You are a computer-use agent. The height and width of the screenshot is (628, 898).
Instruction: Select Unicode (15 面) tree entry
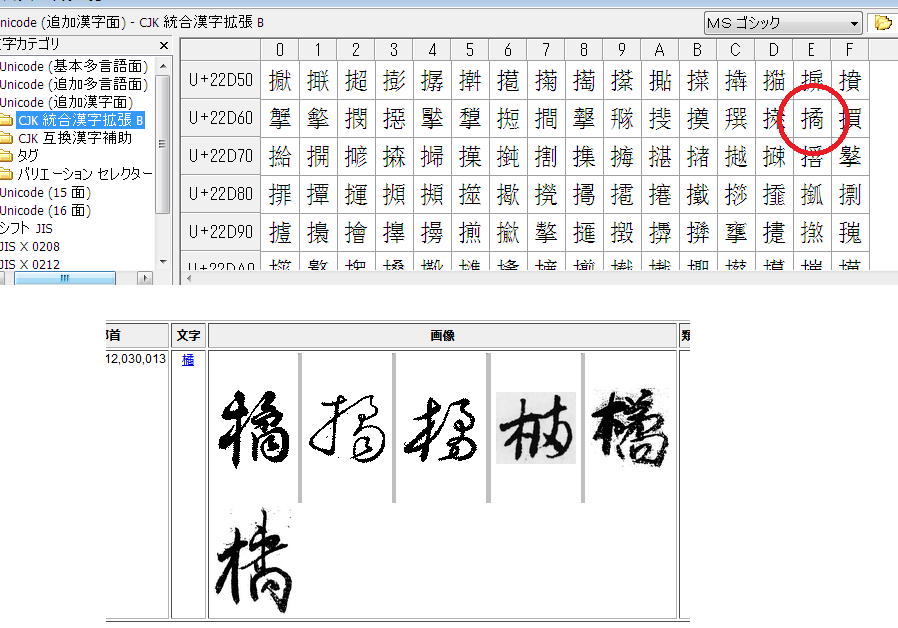coord(46,193)
